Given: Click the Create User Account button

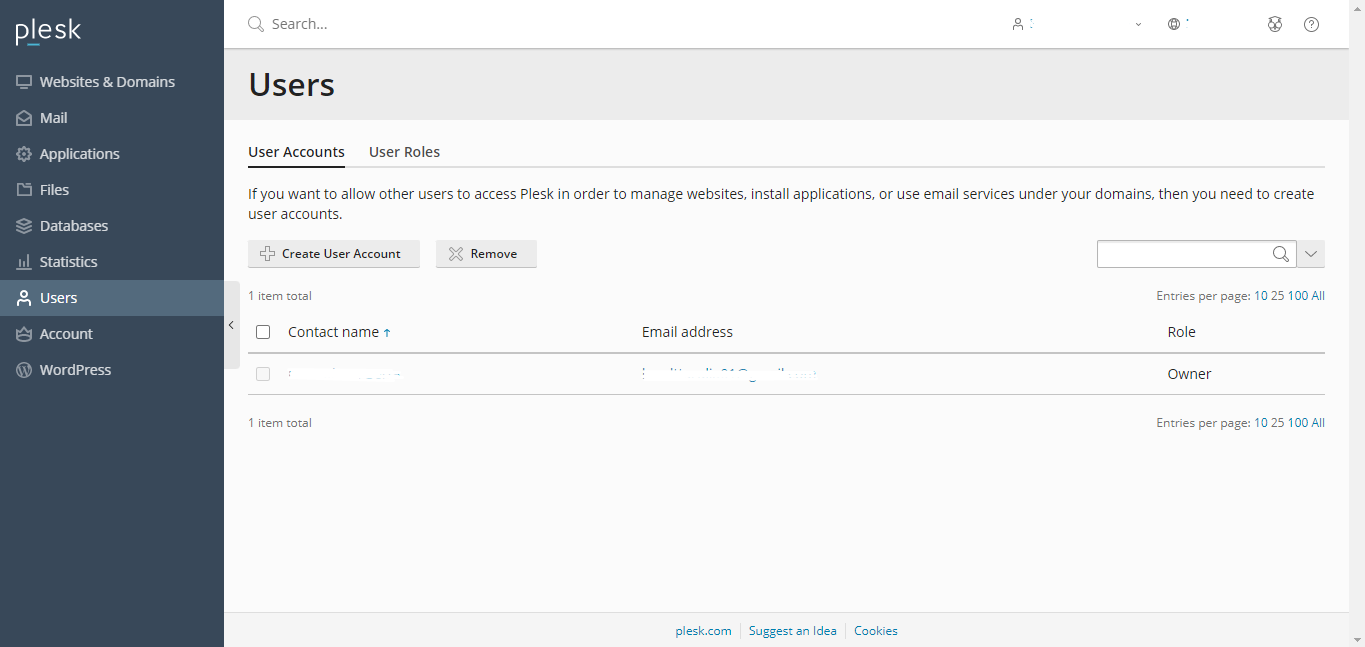Looking at the screenshot, I should (334, 254).
